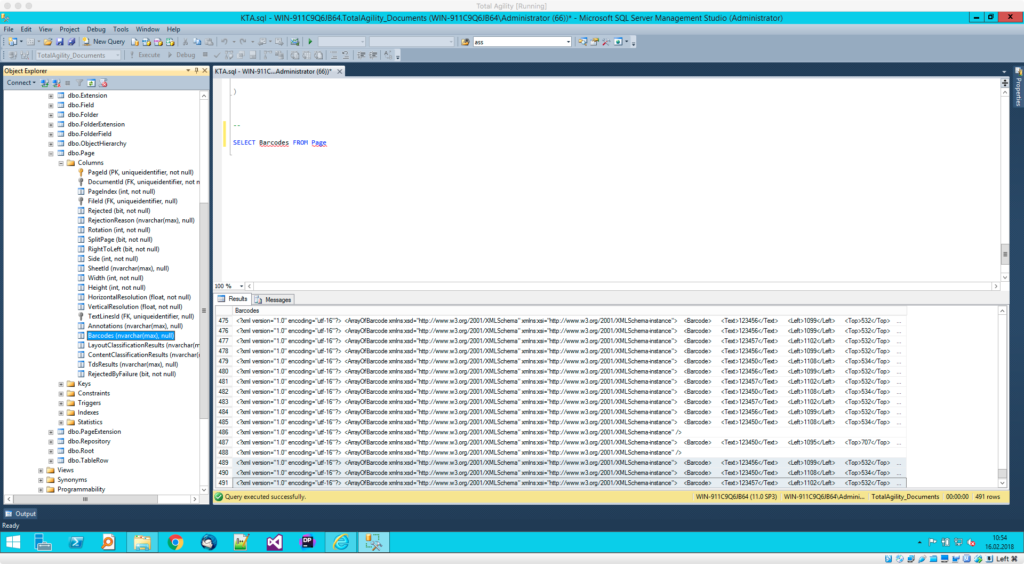Execute the query with the Execute button
This screenshot has width=1024, height=564.
(x=146, y=55)
